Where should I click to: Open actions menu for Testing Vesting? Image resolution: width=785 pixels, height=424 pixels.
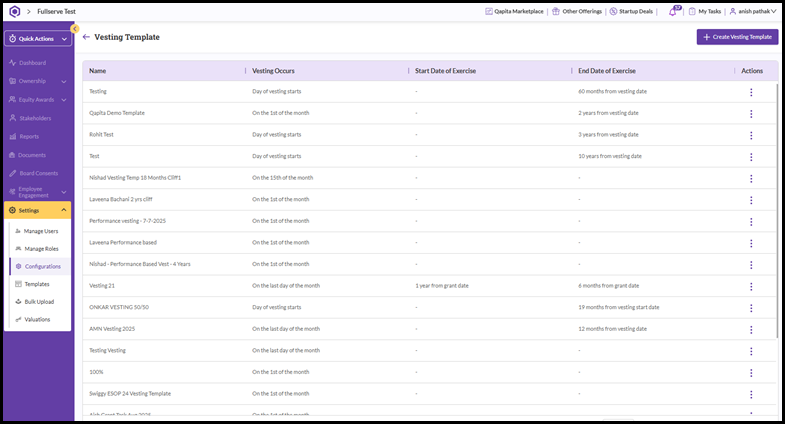pyautogui.click(x=751, y=351)
